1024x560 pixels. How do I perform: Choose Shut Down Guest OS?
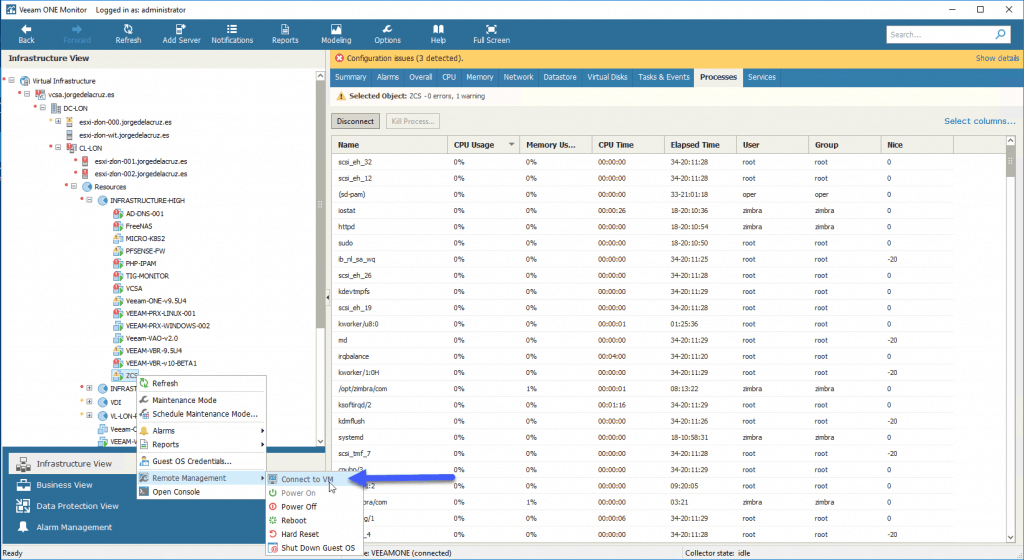[317, 548]
